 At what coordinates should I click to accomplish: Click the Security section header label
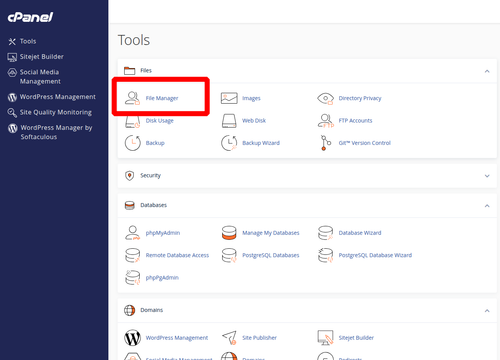pyautogui.click(x=150, y=175)
